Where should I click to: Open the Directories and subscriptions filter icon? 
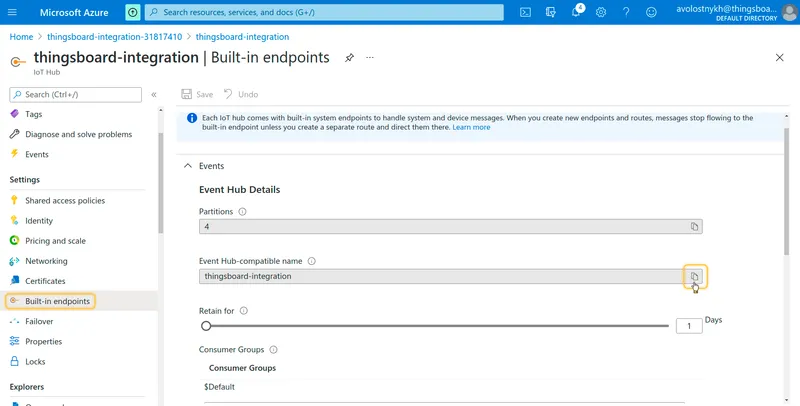pos(551,13)
